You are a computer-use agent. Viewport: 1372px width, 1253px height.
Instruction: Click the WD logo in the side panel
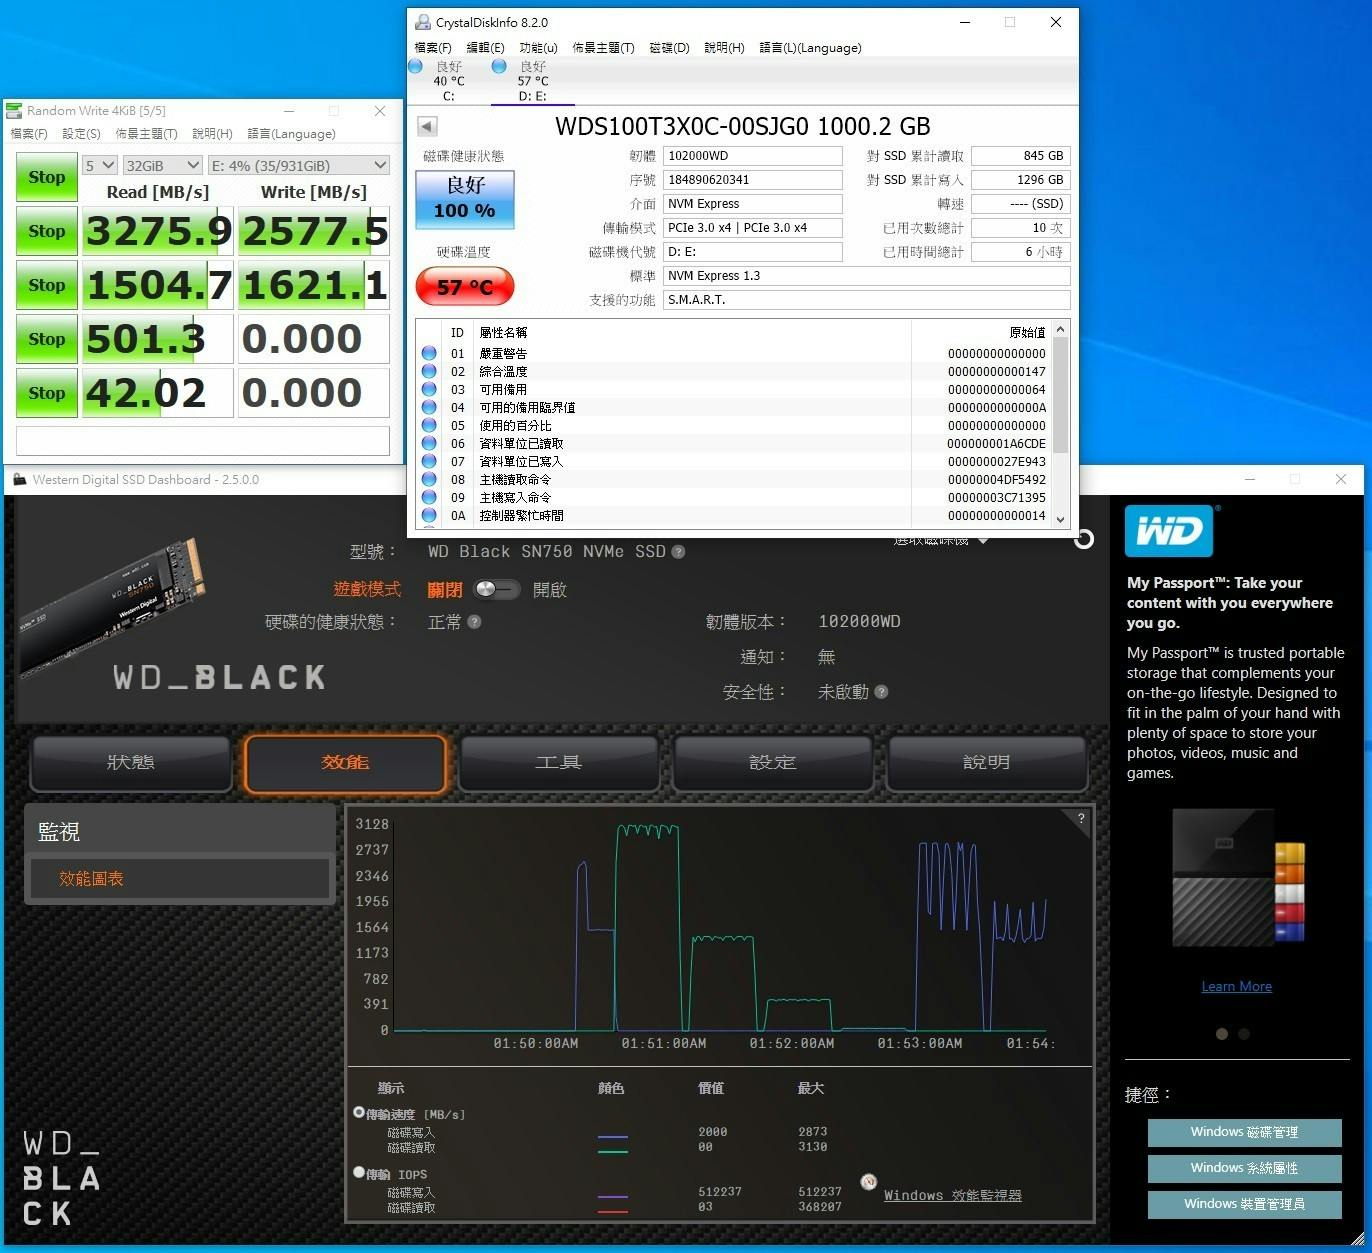tap(1169, 530)
